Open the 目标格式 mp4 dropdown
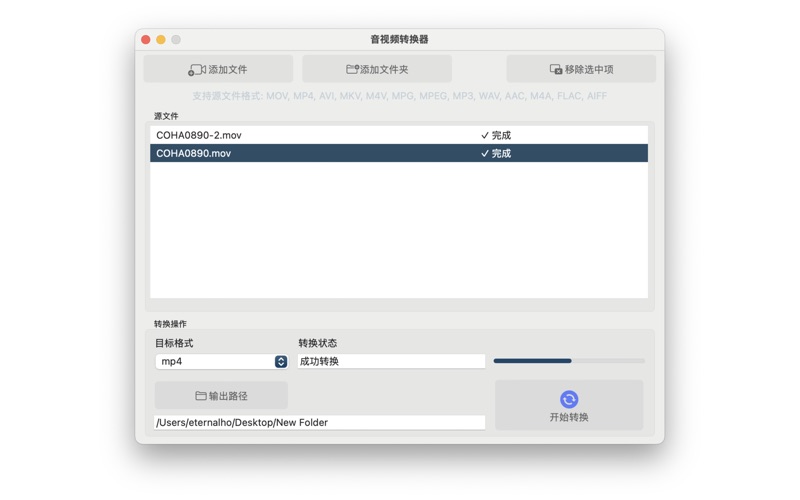 (221, 362)
